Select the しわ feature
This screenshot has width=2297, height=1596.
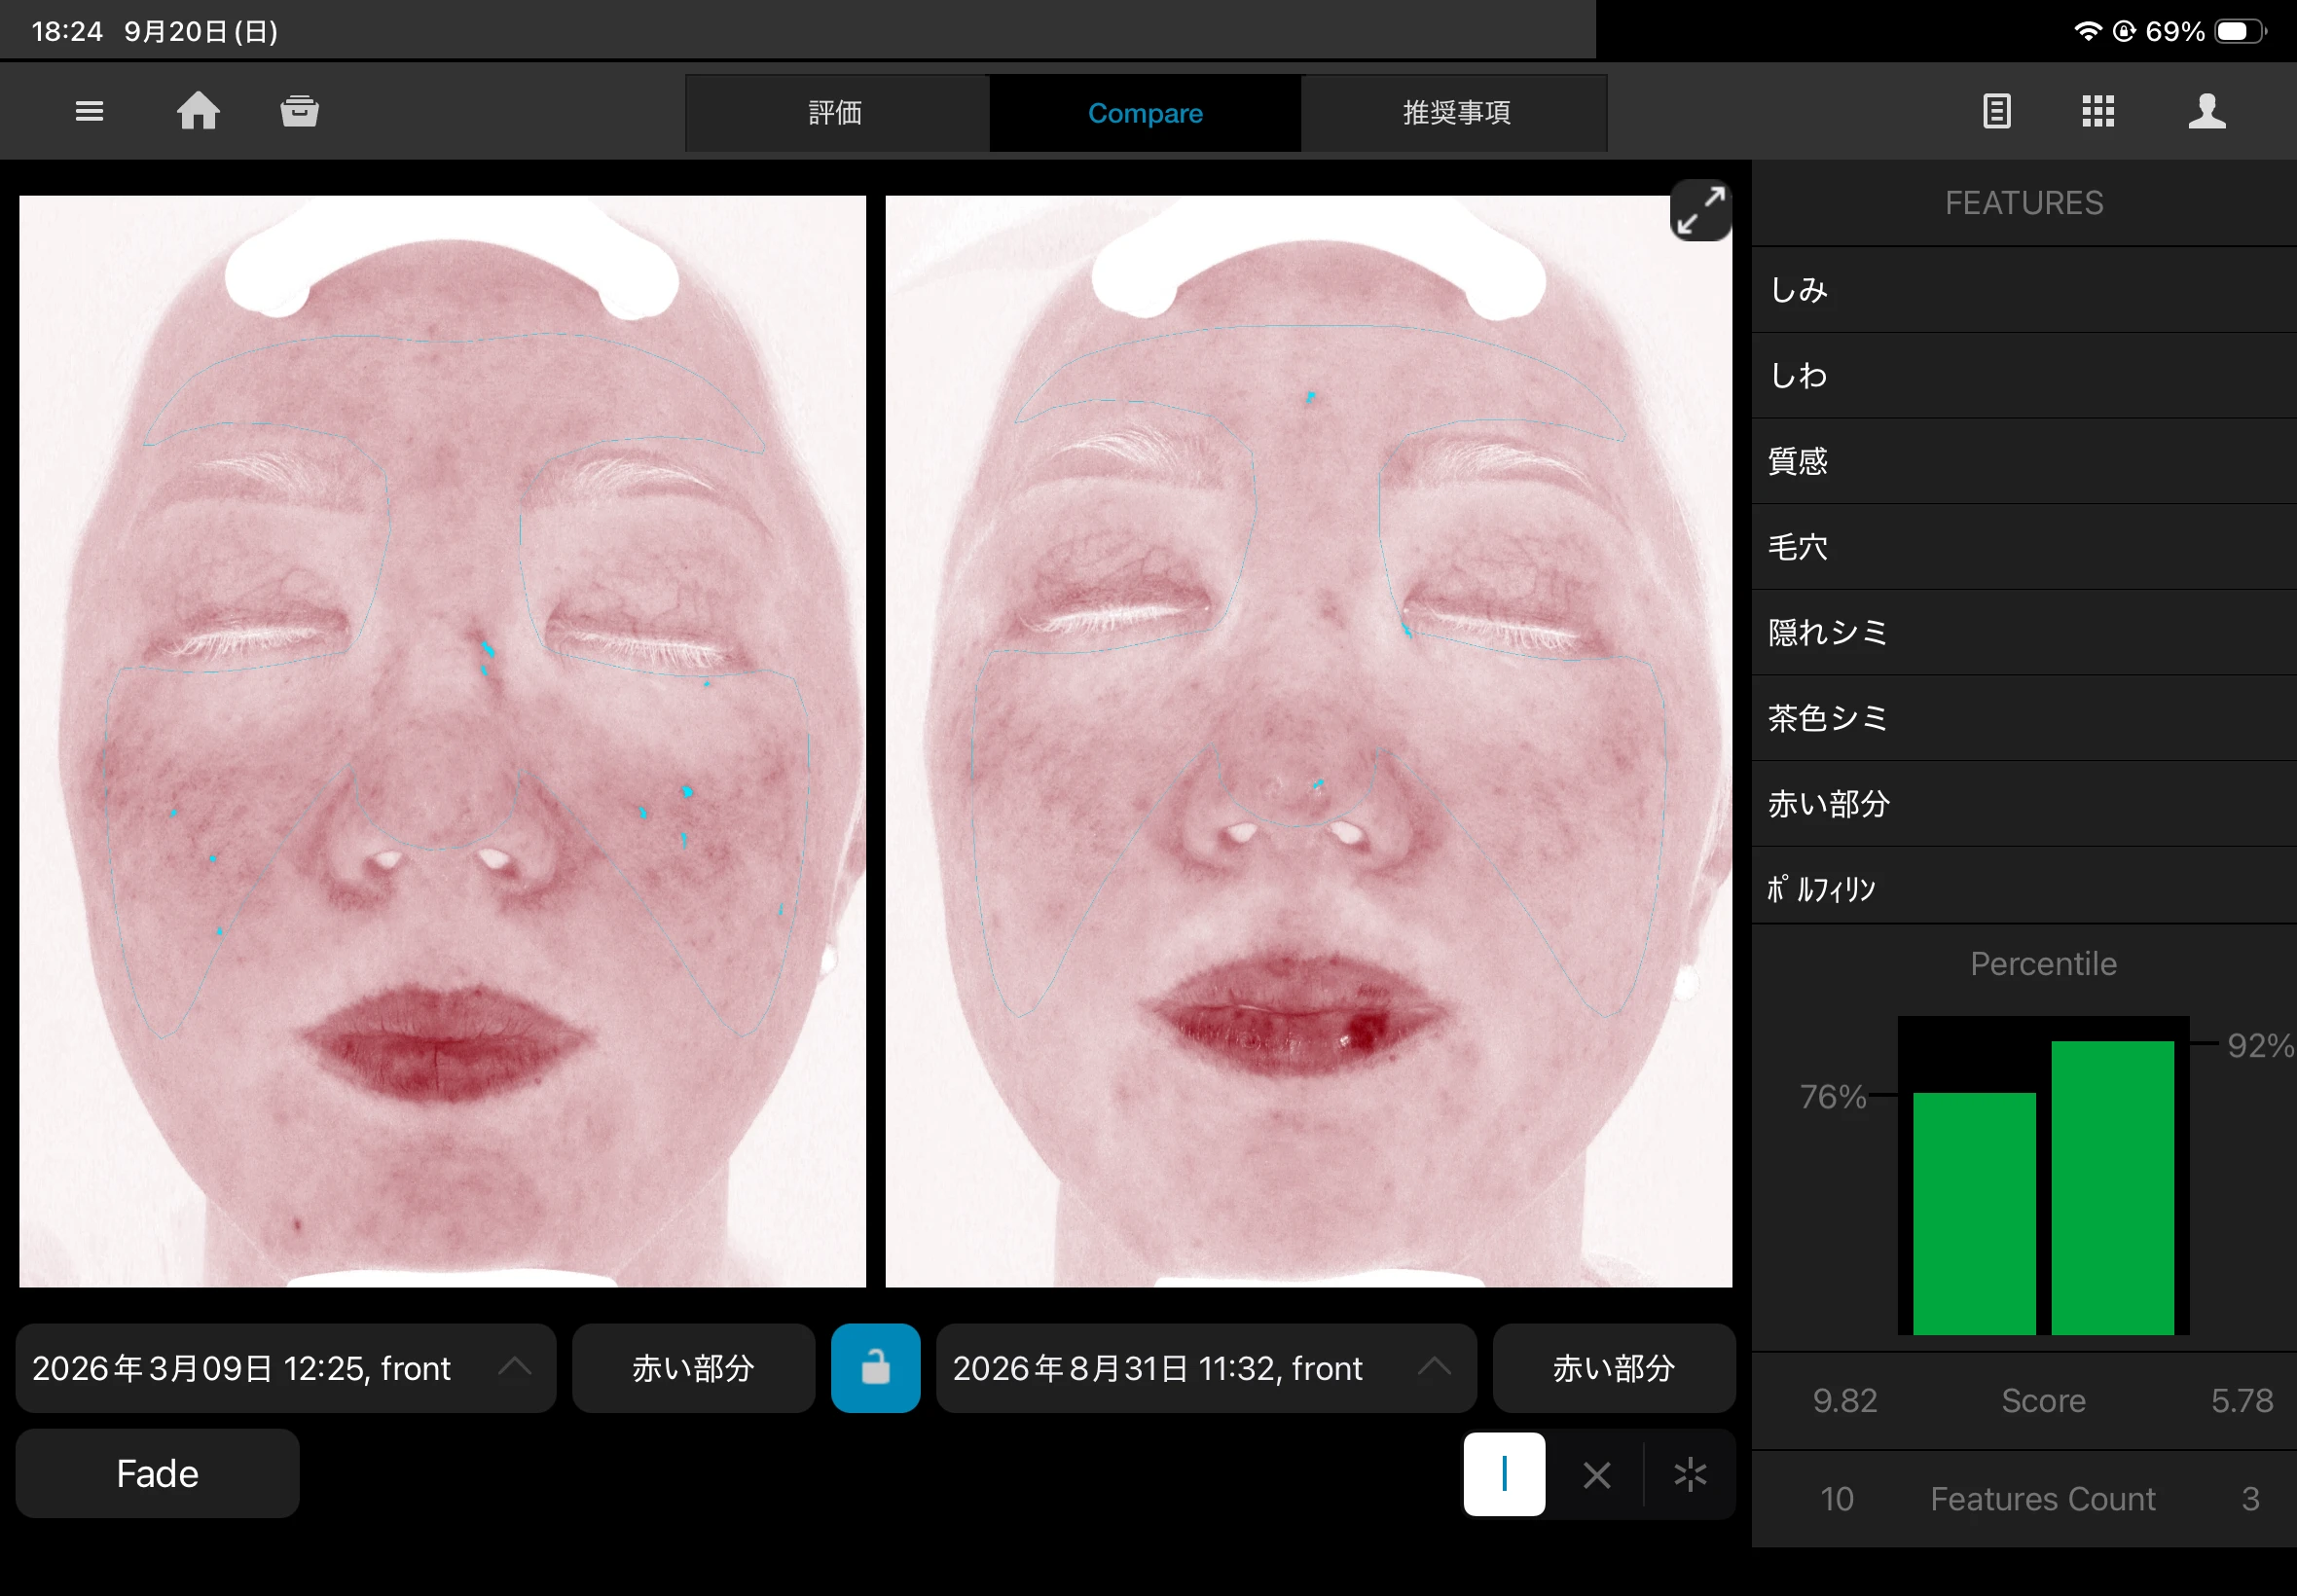coord(2024,376)
